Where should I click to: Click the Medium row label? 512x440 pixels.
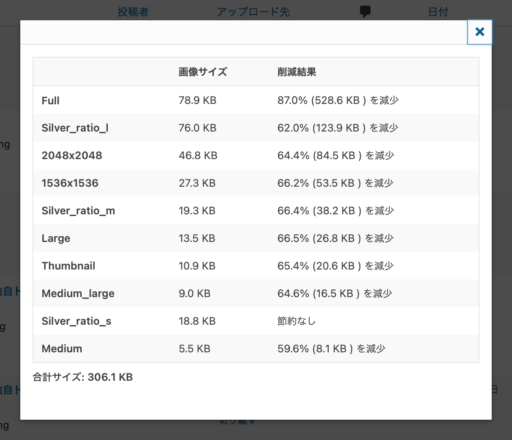[62, 349]
